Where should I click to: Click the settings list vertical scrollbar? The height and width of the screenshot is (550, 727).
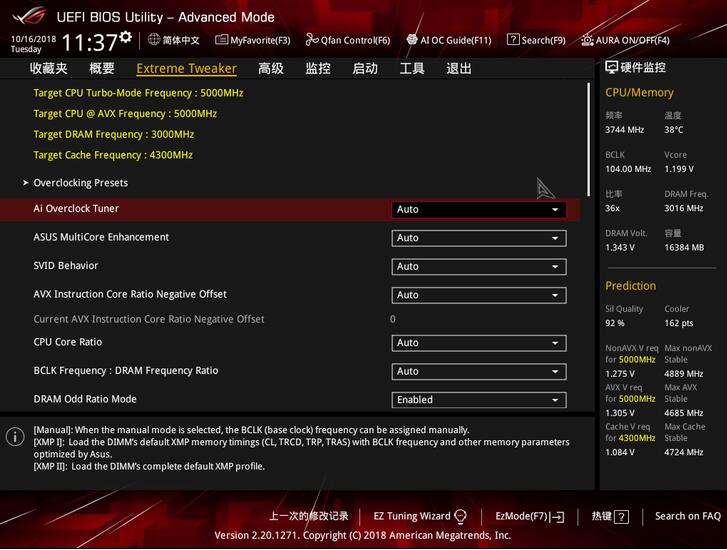click(589, 139)
